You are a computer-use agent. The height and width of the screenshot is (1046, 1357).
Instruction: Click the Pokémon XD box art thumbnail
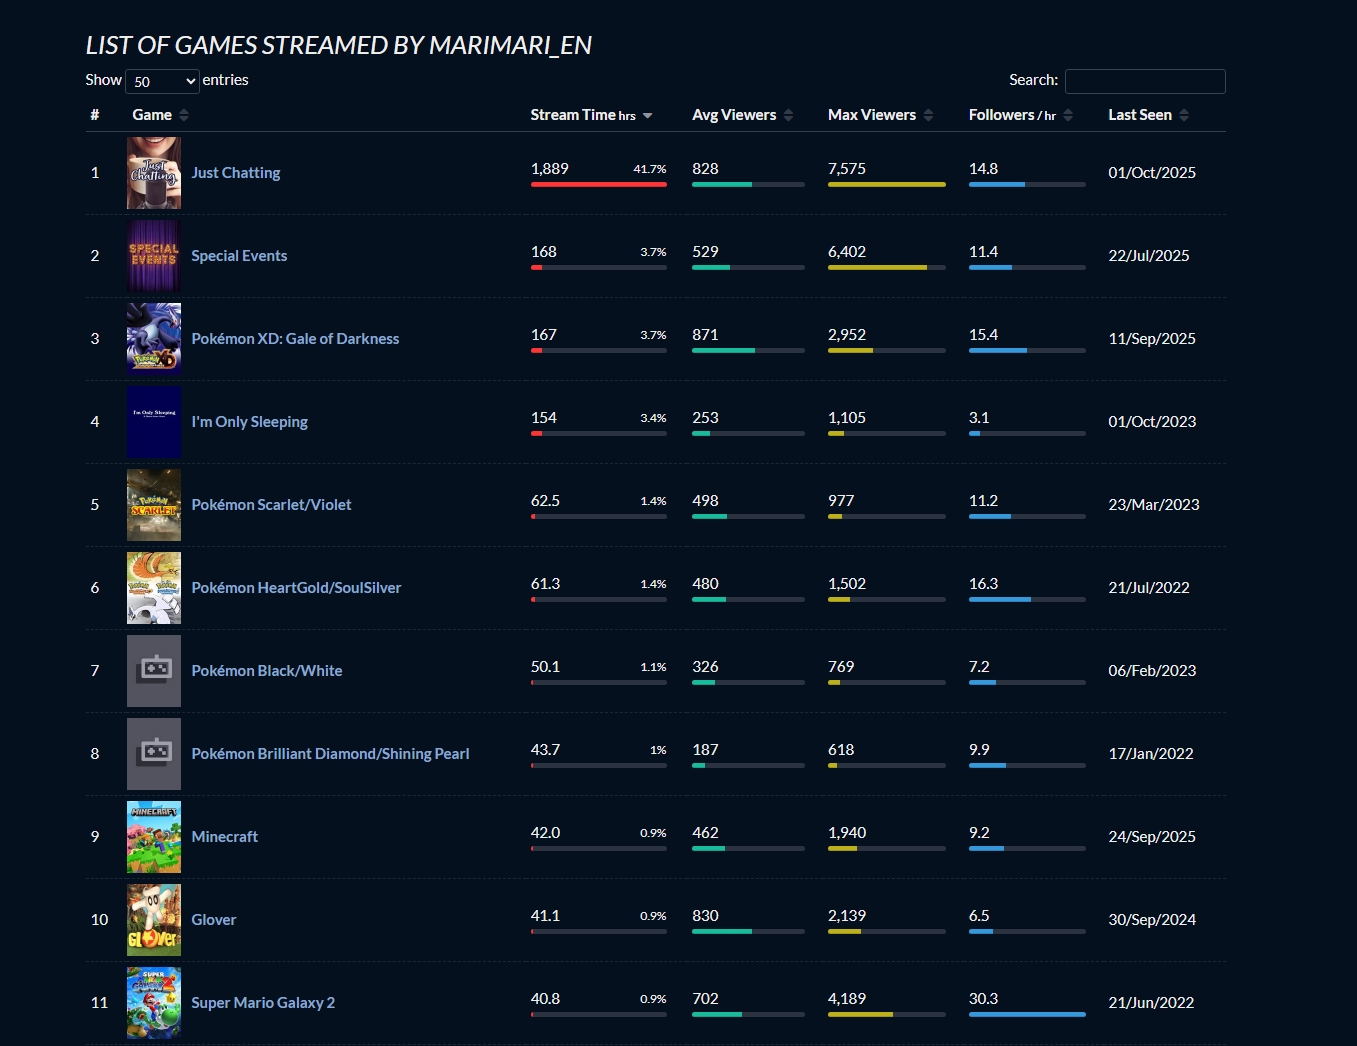pyautogui.click(x=154, y=339)
